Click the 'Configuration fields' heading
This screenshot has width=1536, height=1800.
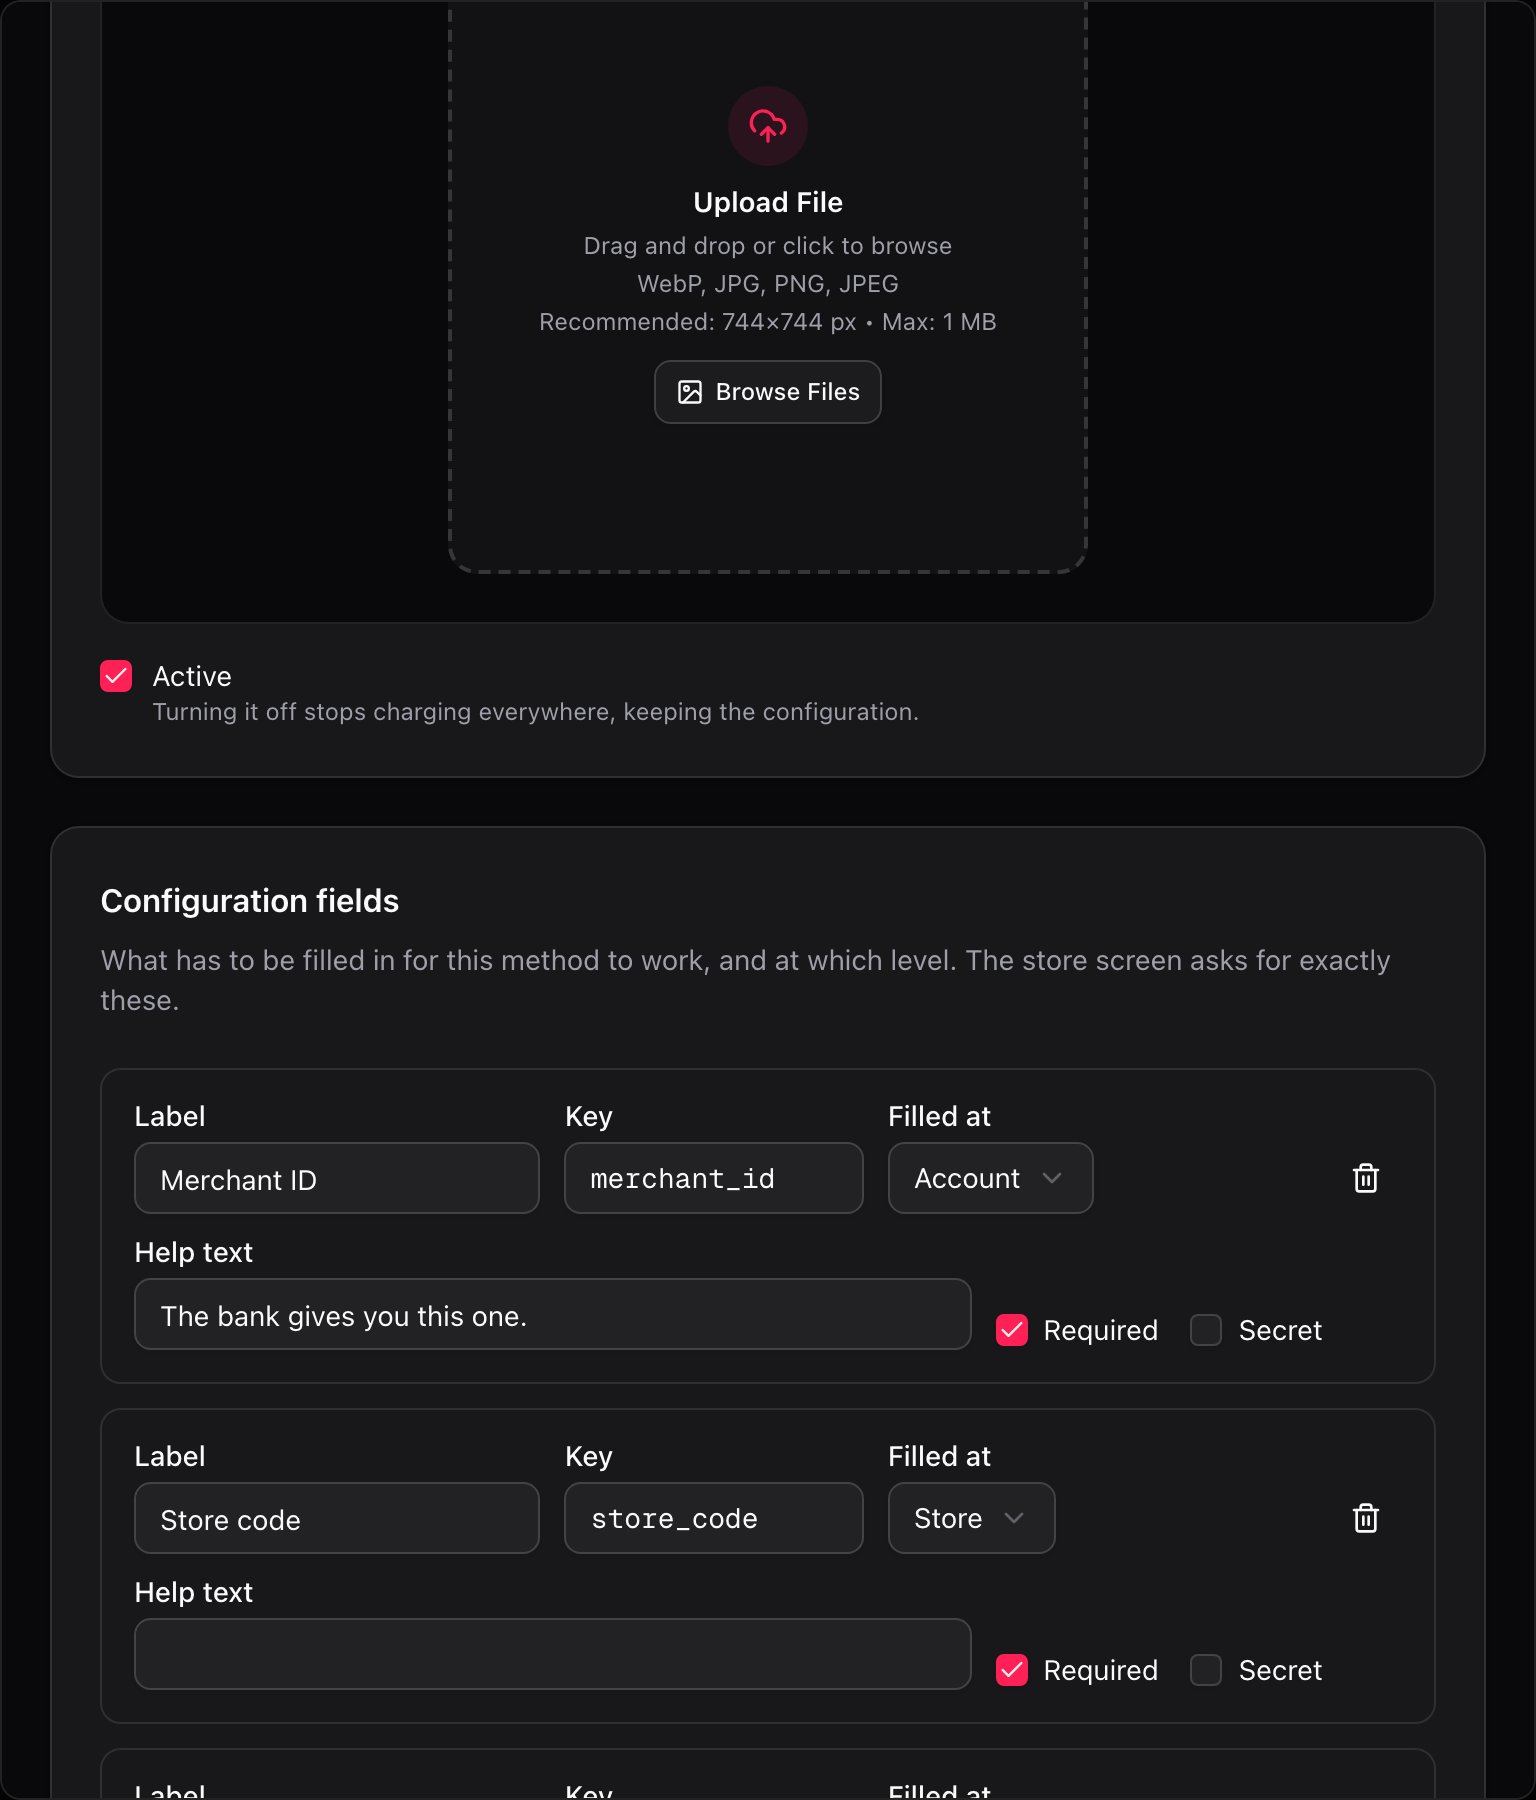tap(250, 901)
